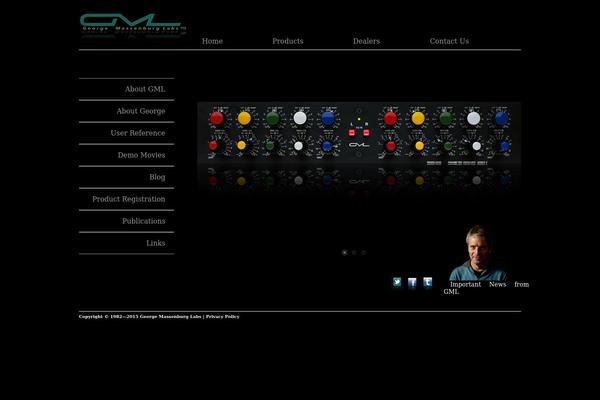Open User Reference page

[138, 133]
